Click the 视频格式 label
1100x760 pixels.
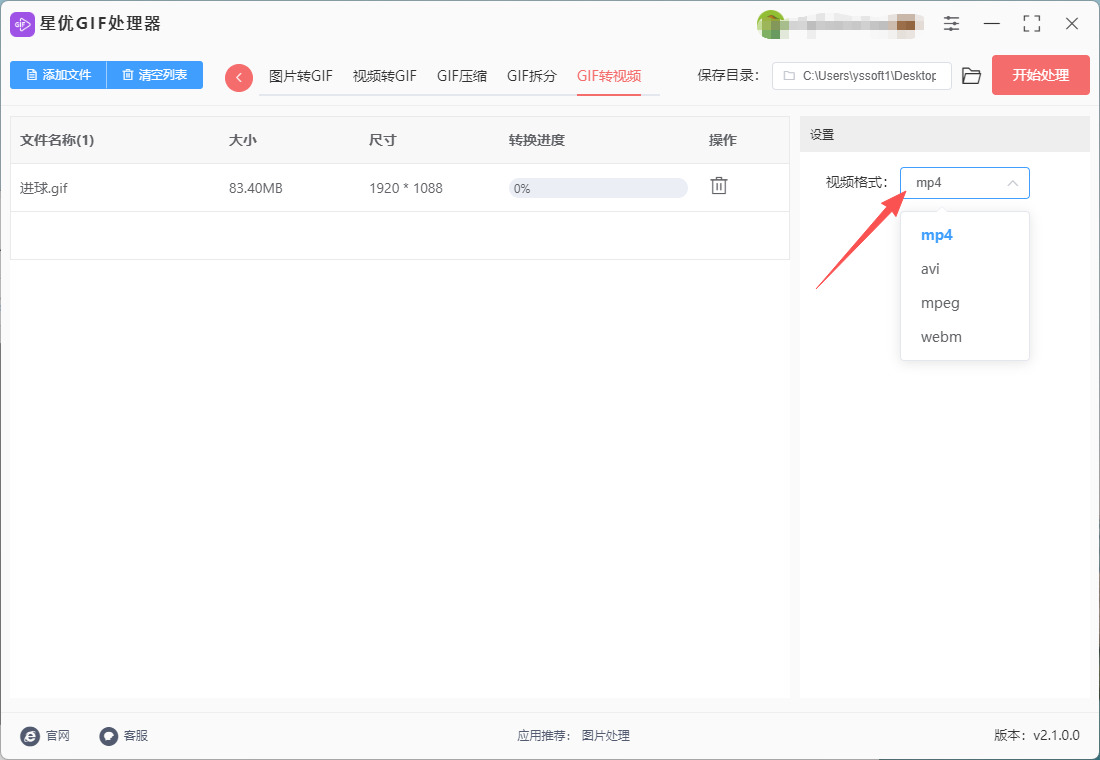pyautogui.click(x=857, y=182)
